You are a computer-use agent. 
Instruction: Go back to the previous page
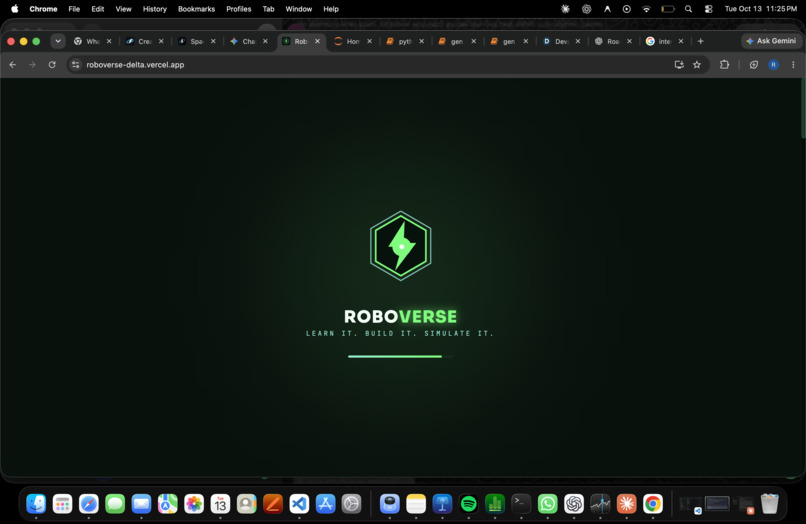pos(13,65)
